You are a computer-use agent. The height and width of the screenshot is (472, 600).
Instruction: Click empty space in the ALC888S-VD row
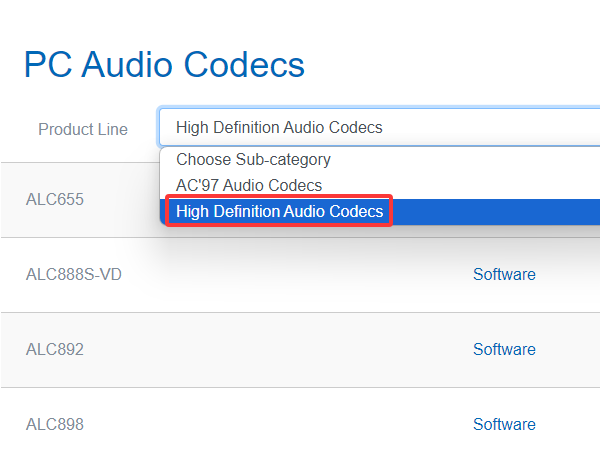300,274
